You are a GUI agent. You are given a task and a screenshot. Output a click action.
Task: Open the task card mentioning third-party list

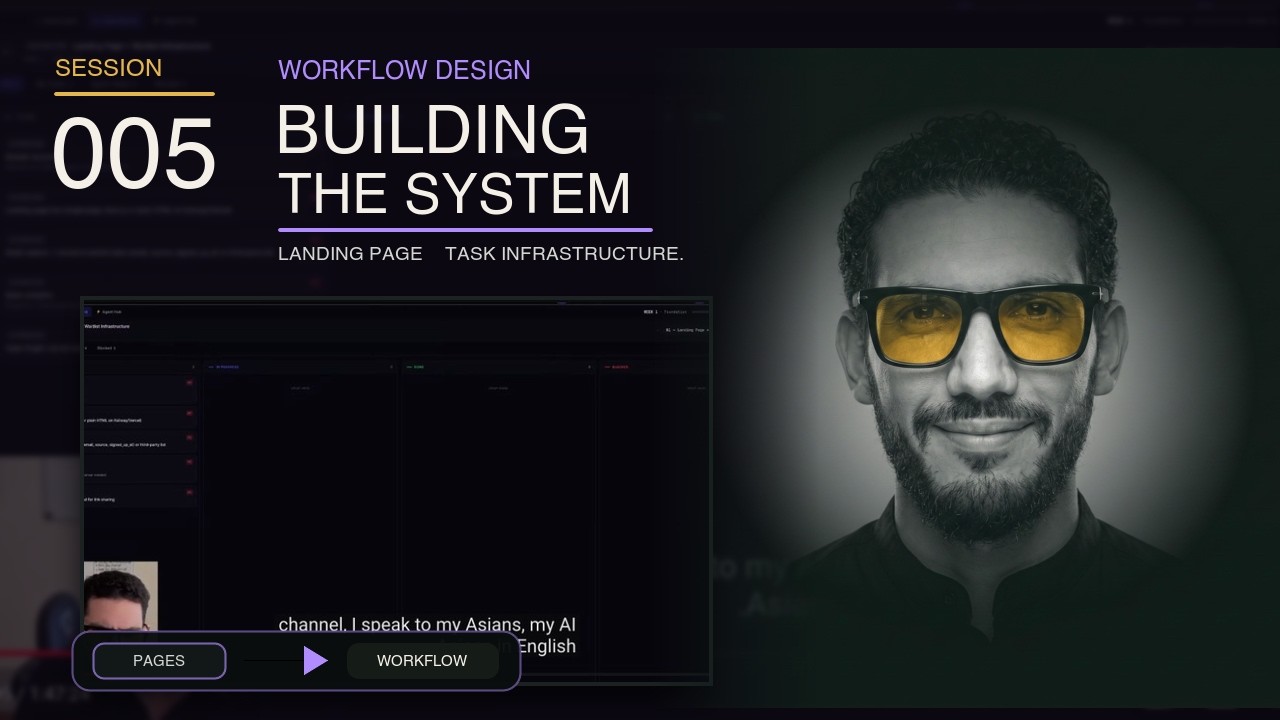pos(140,441)
